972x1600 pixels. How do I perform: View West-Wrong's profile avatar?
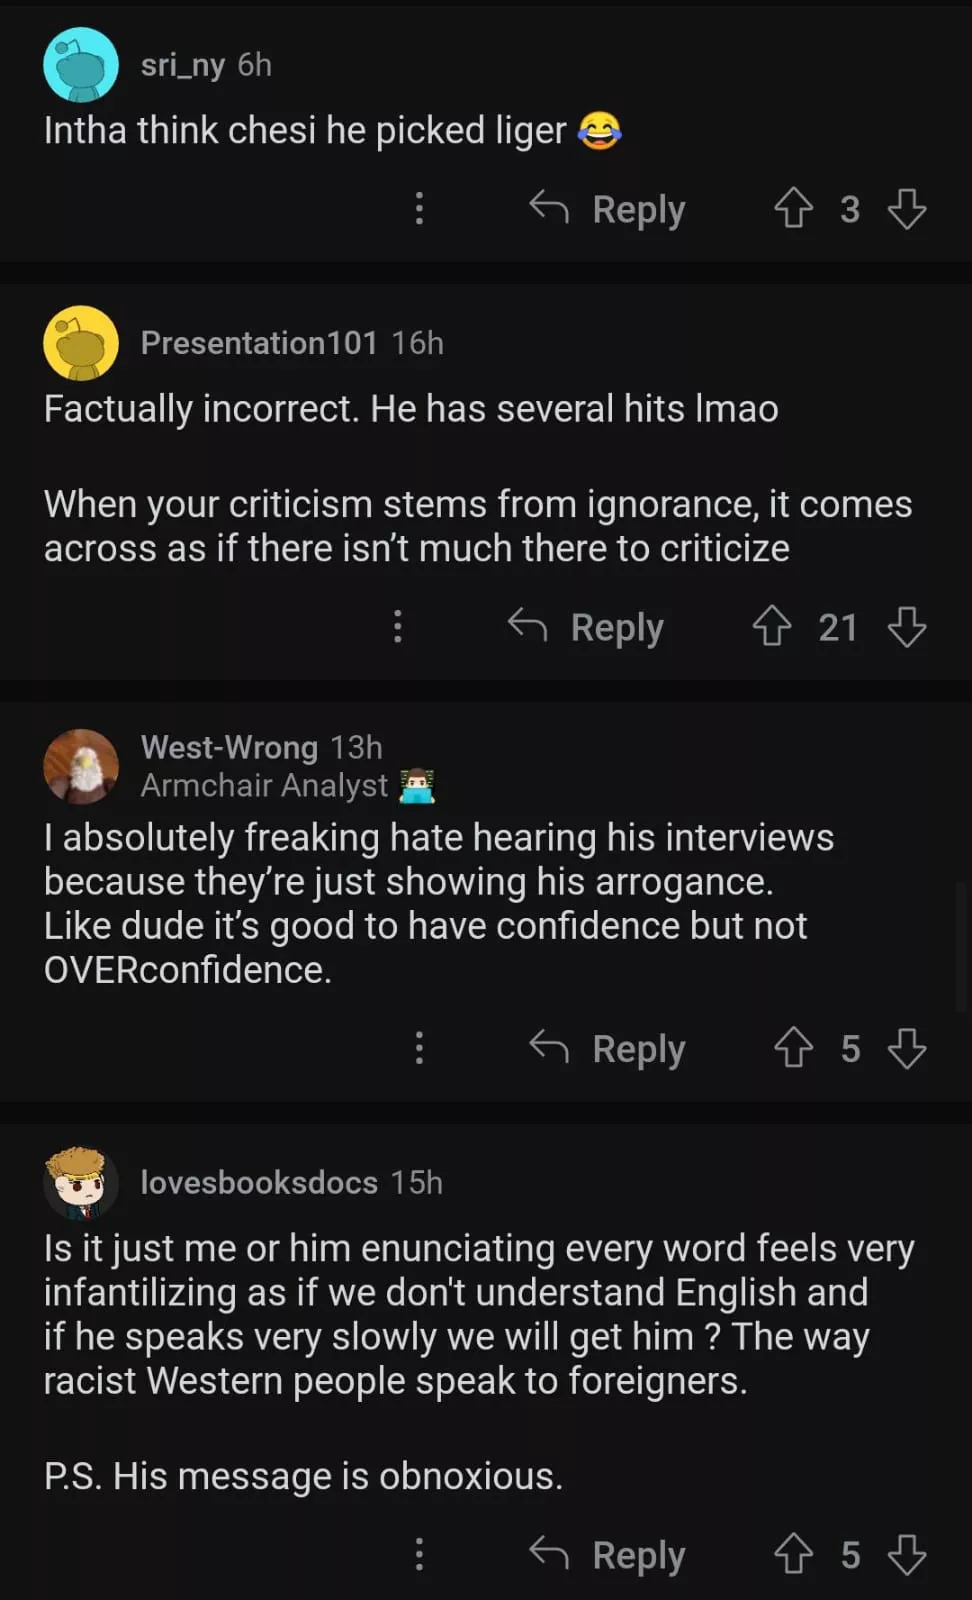point(81,766)
